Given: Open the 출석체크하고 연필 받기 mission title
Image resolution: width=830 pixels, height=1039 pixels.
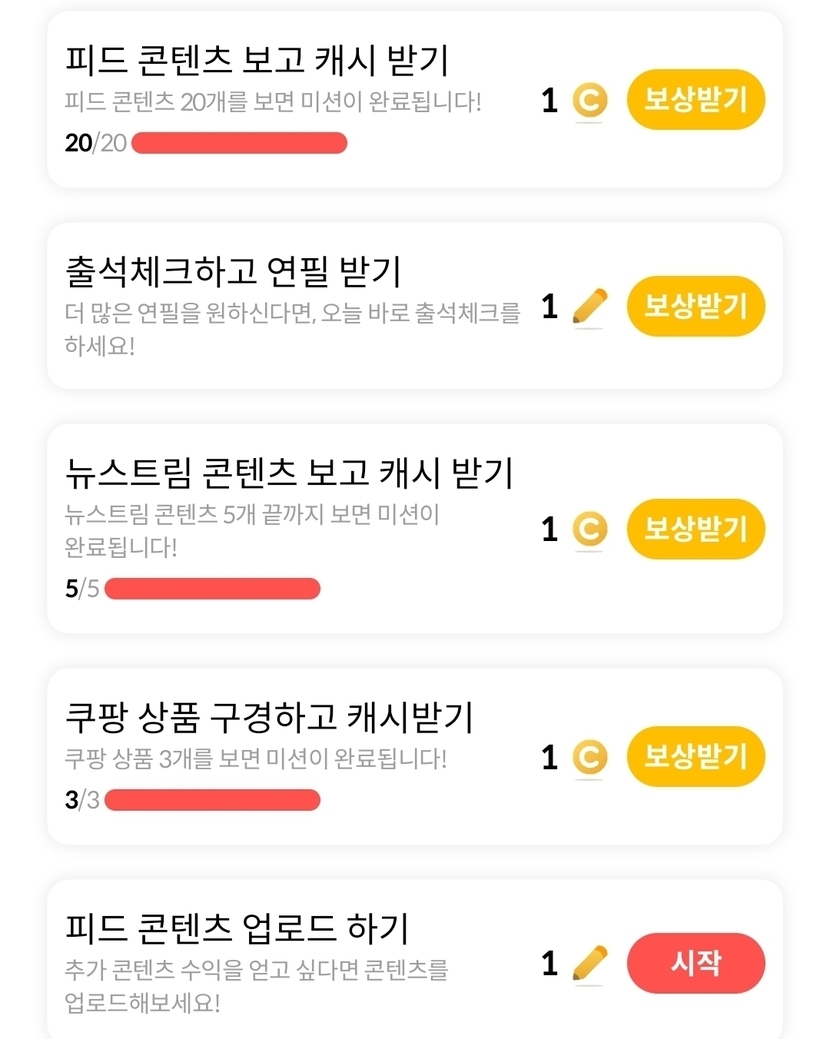Looking at the screenshot, I should 232,269.
